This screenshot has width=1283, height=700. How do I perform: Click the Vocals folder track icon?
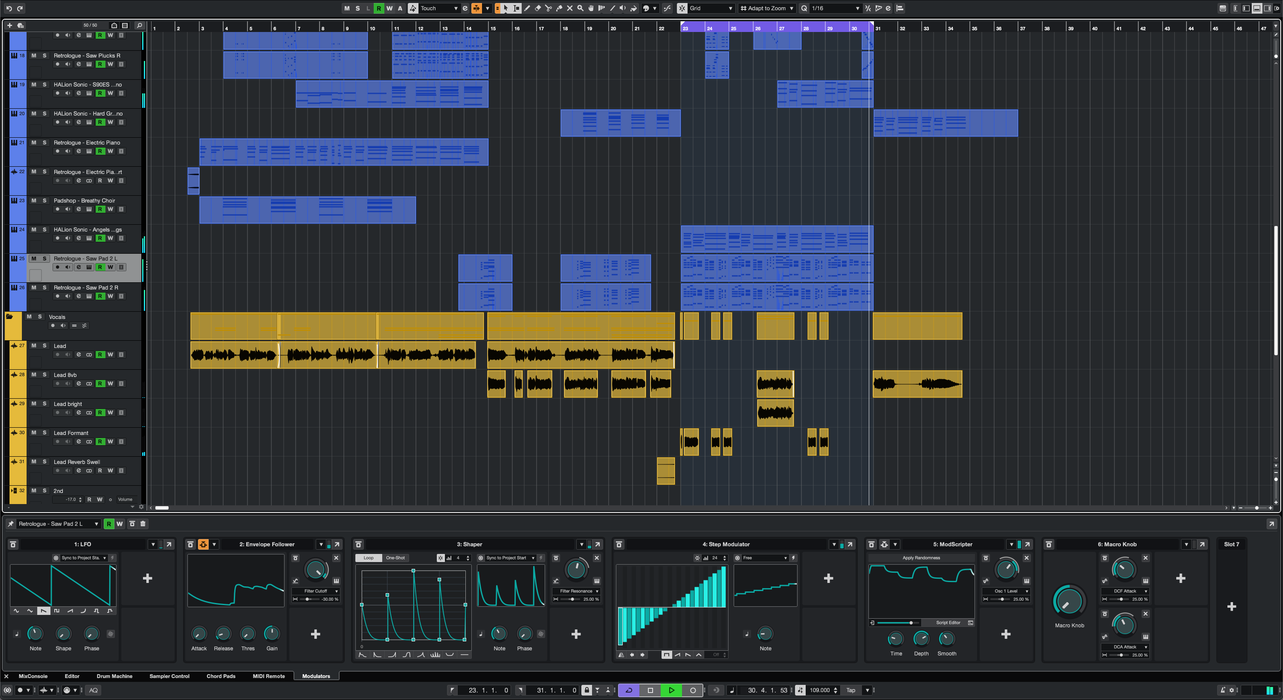coord(9,317)
